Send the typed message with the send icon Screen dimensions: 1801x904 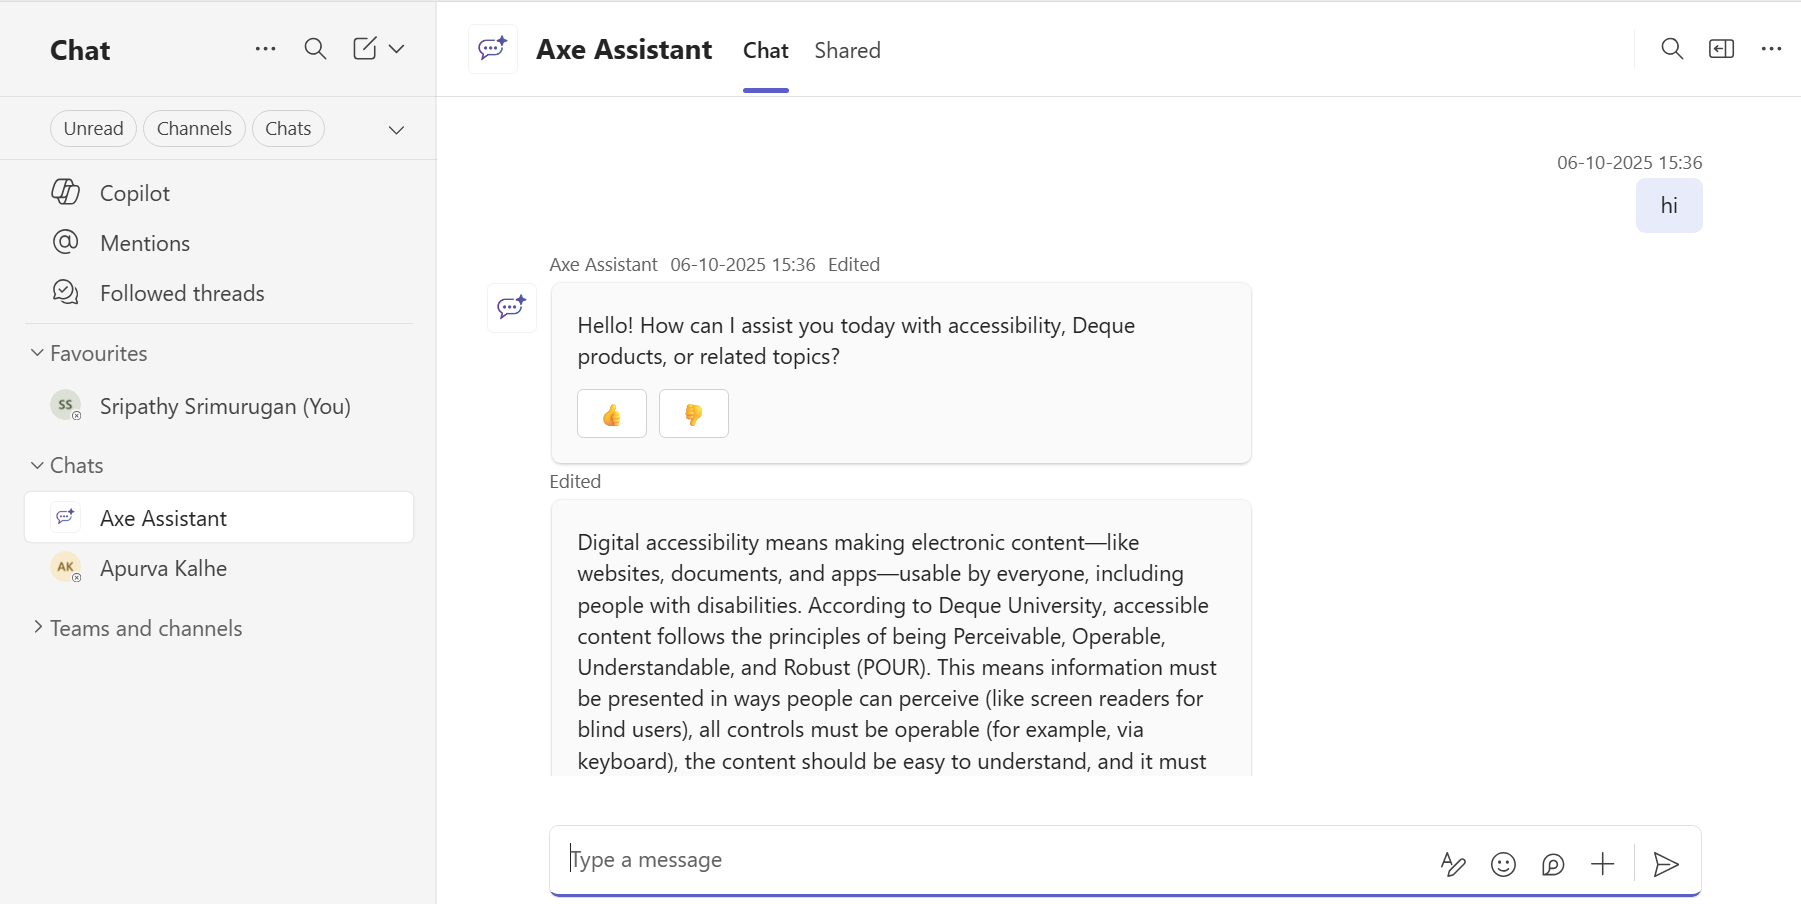[x=1666, y=864]
